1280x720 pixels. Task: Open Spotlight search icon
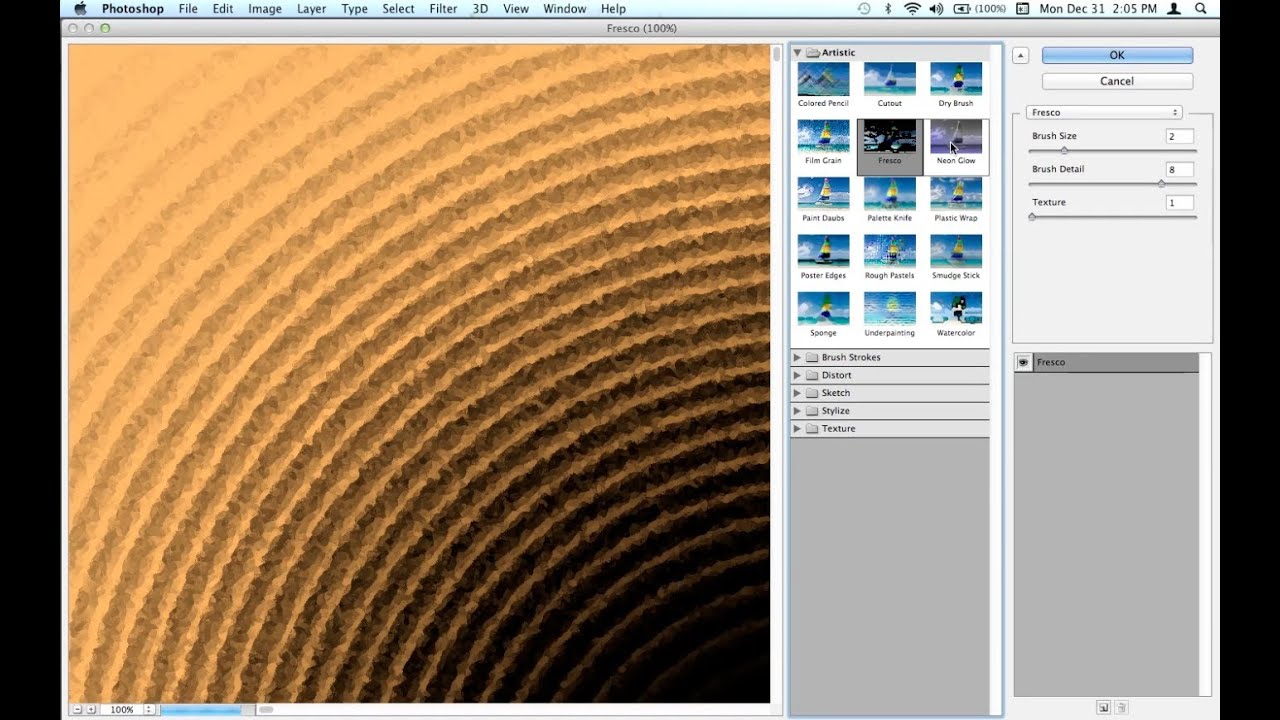[1201, 9]
